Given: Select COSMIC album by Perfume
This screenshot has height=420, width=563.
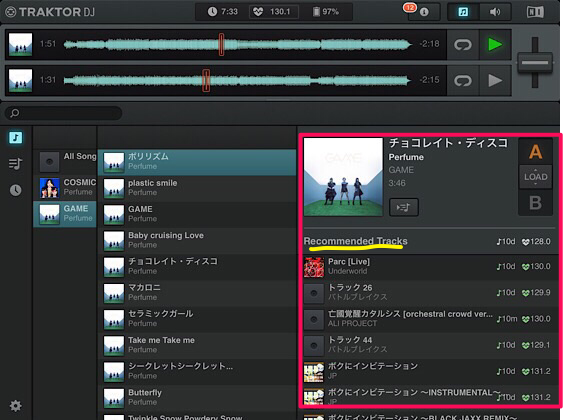Looking at the screenshot, I should [x=65, y=187].
